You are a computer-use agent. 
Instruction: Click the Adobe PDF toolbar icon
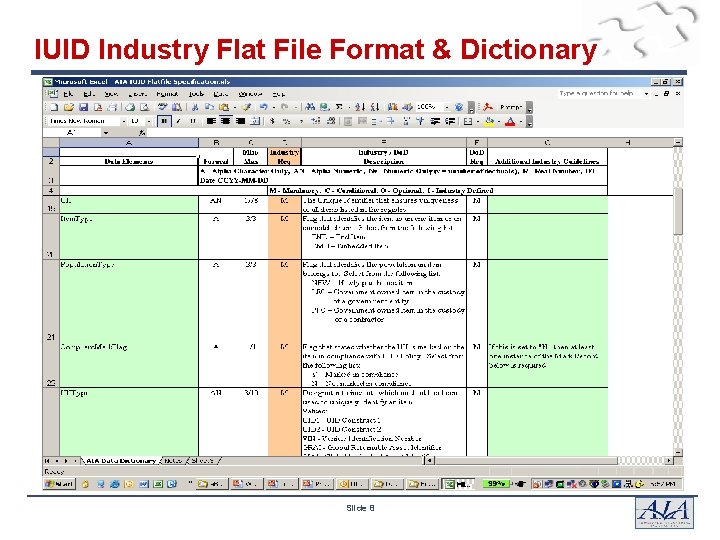(x=488, y=107)
